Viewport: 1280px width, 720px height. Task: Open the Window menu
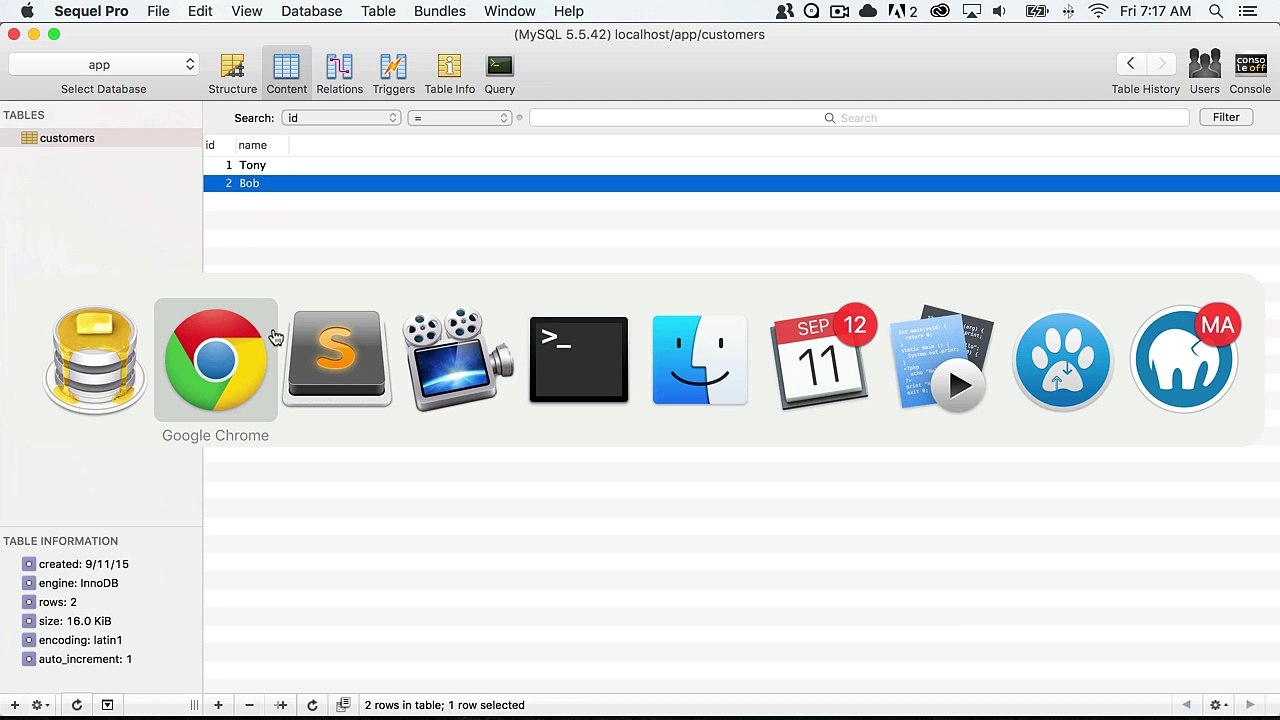[510, 11]
